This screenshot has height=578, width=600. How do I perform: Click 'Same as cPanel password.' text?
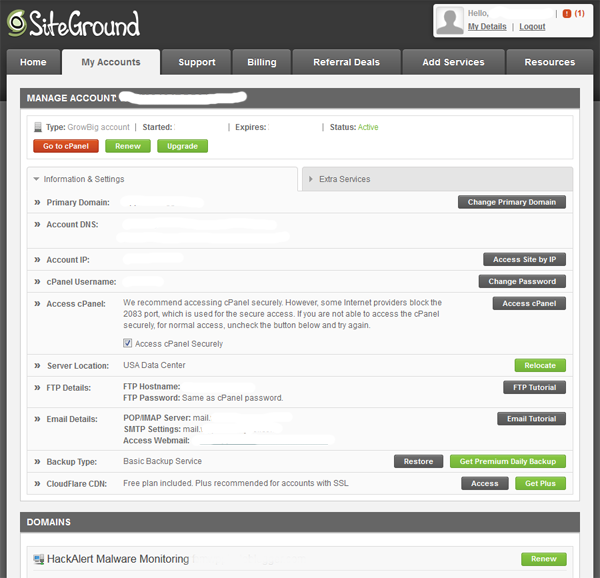click(233, 398)
